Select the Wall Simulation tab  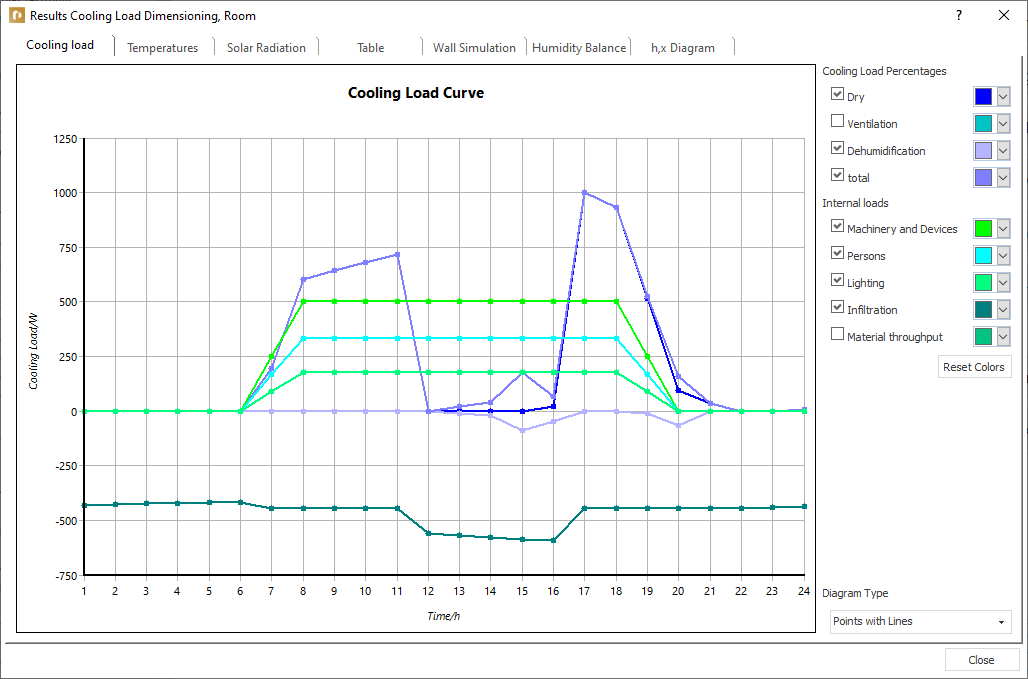click(474, 48)
